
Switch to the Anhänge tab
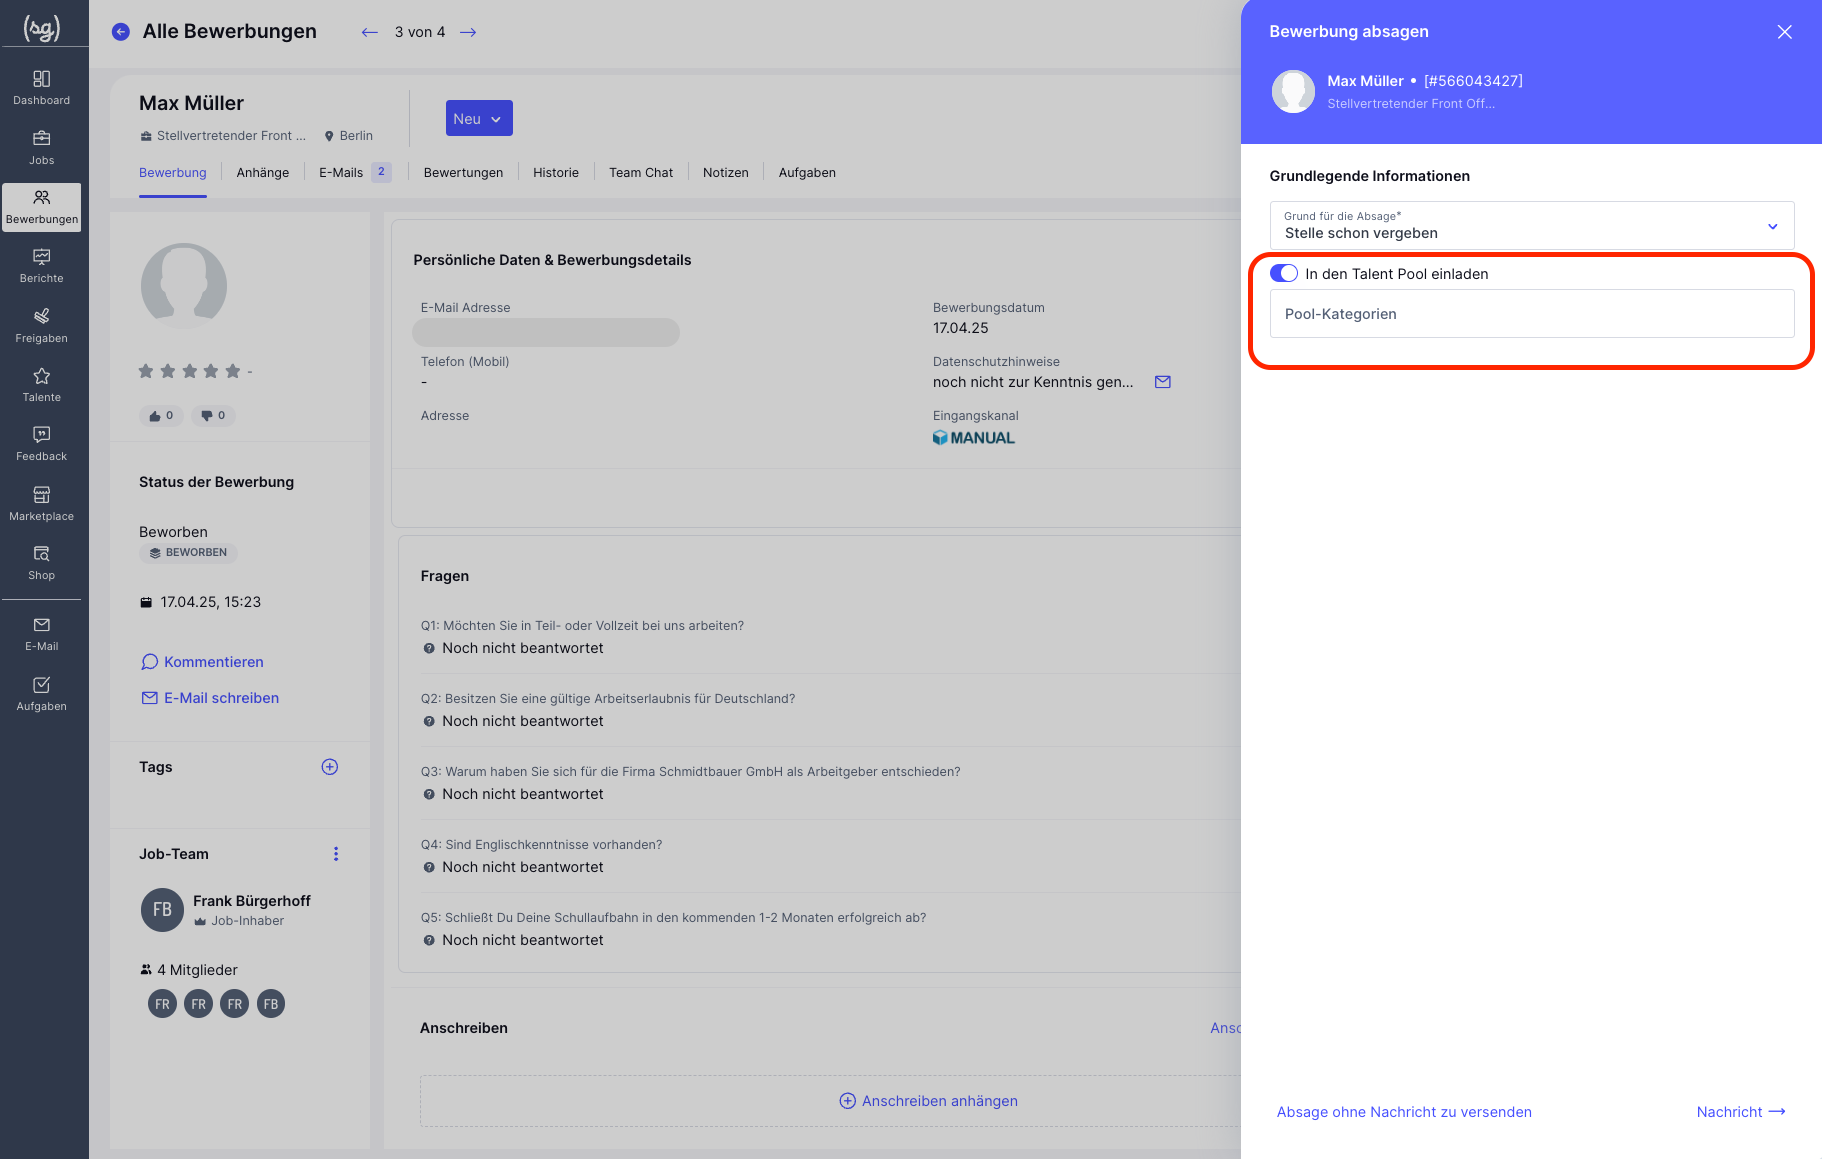click(263, 173)
